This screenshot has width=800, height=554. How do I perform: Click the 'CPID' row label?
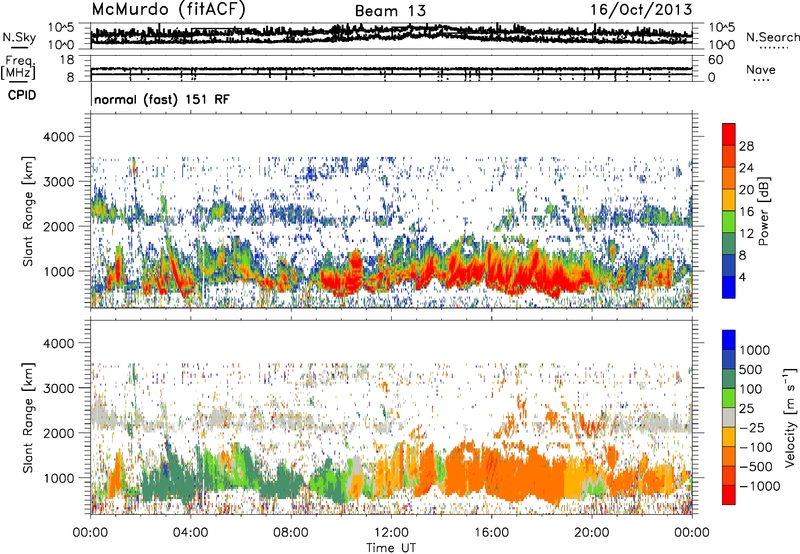pyautogui.click(x=22, y=95)
